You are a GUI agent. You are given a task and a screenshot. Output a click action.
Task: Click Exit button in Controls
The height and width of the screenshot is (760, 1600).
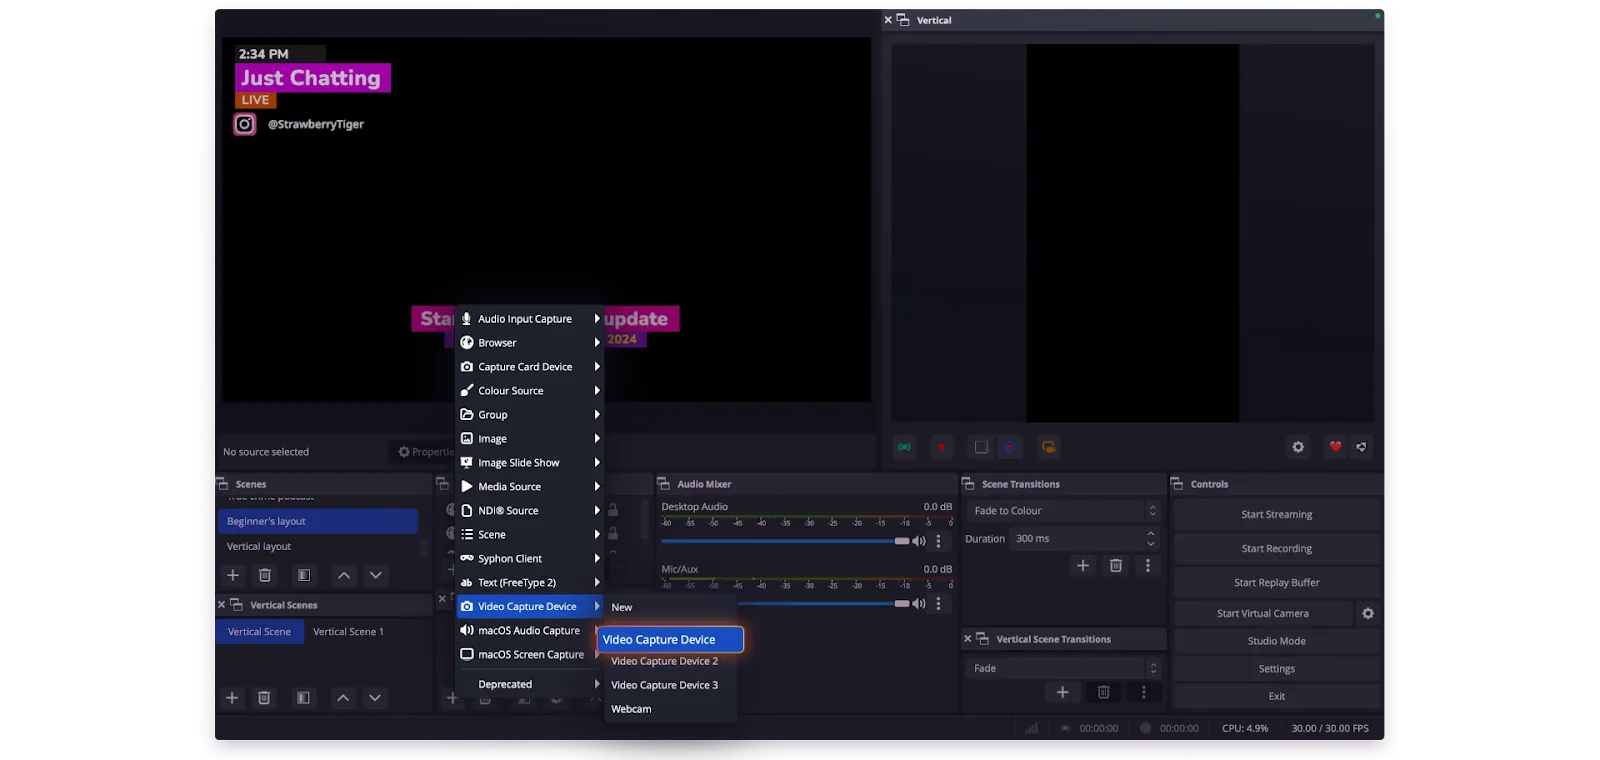1277,696
